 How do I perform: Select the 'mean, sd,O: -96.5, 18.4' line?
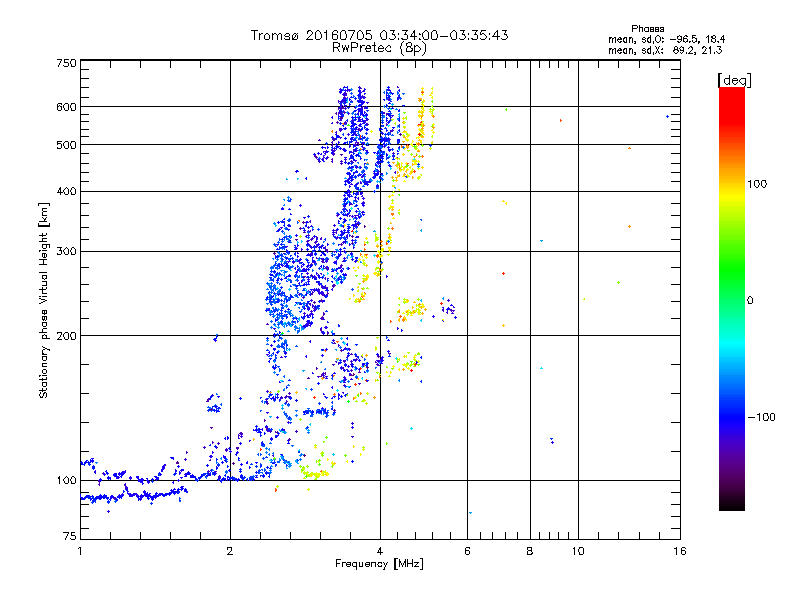tap(666, 39)
